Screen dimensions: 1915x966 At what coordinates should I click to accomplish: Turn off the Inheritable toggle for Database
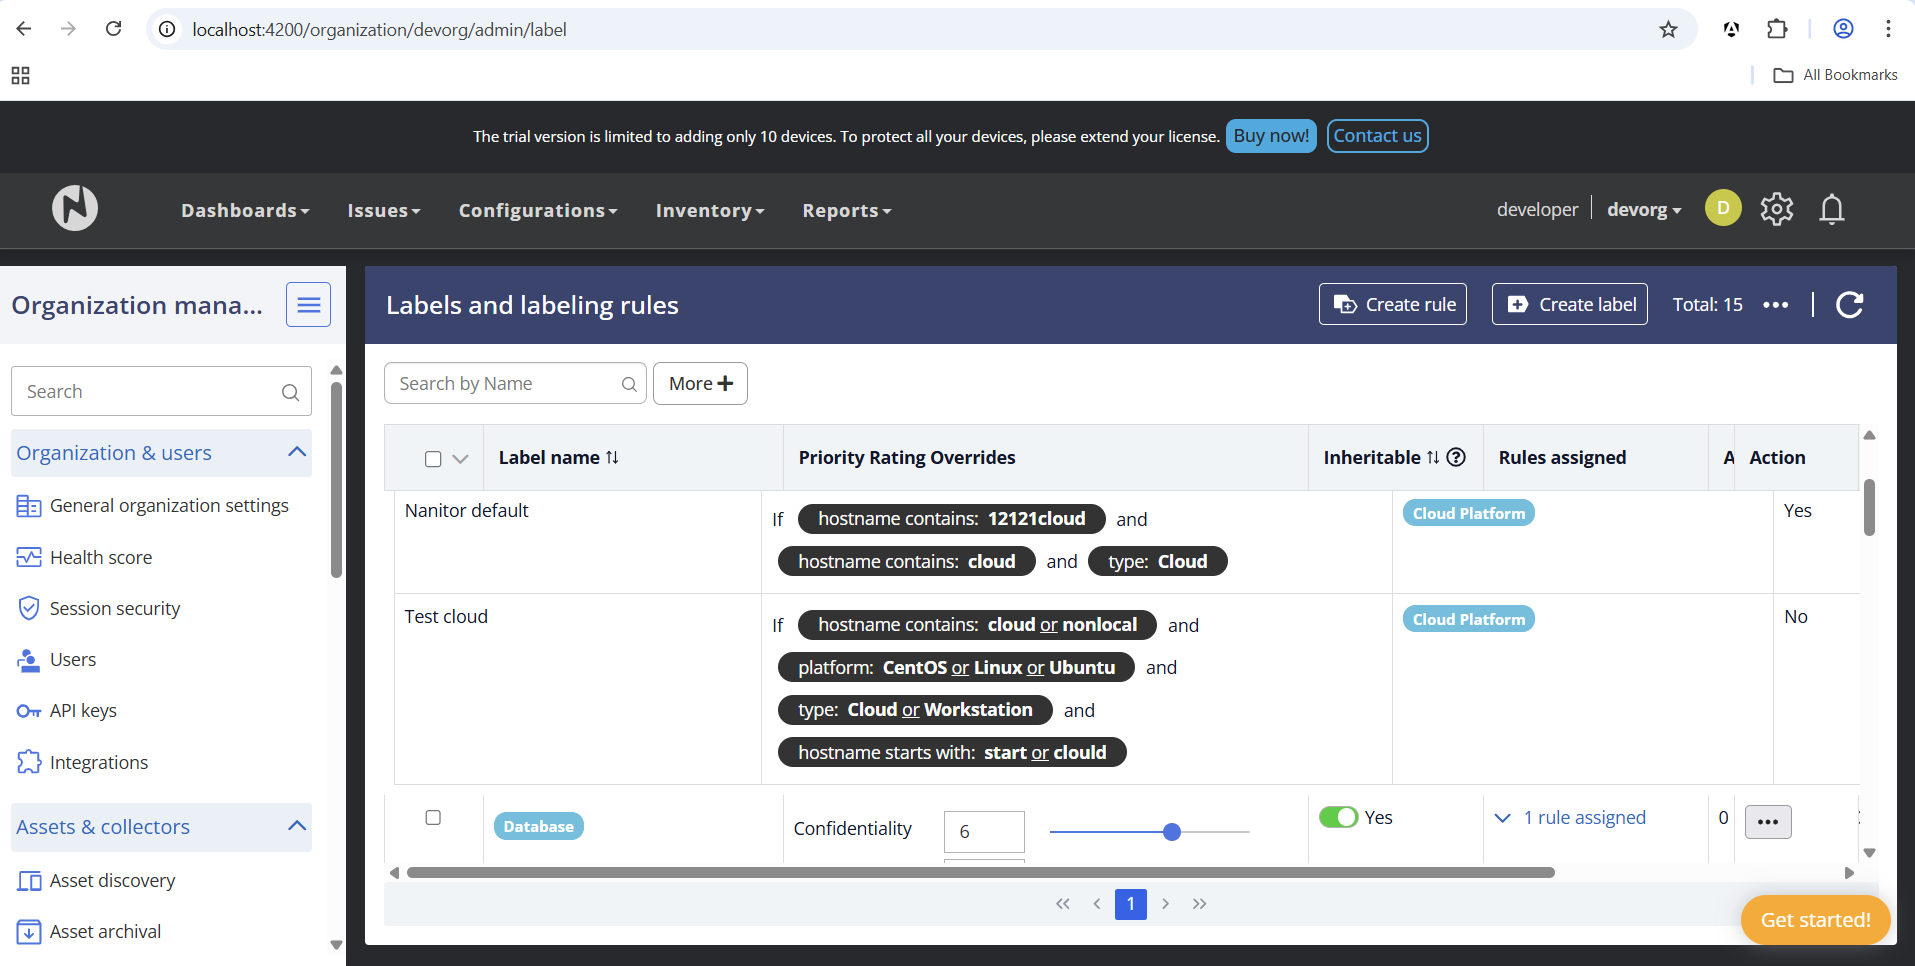tap(1338, 817)
